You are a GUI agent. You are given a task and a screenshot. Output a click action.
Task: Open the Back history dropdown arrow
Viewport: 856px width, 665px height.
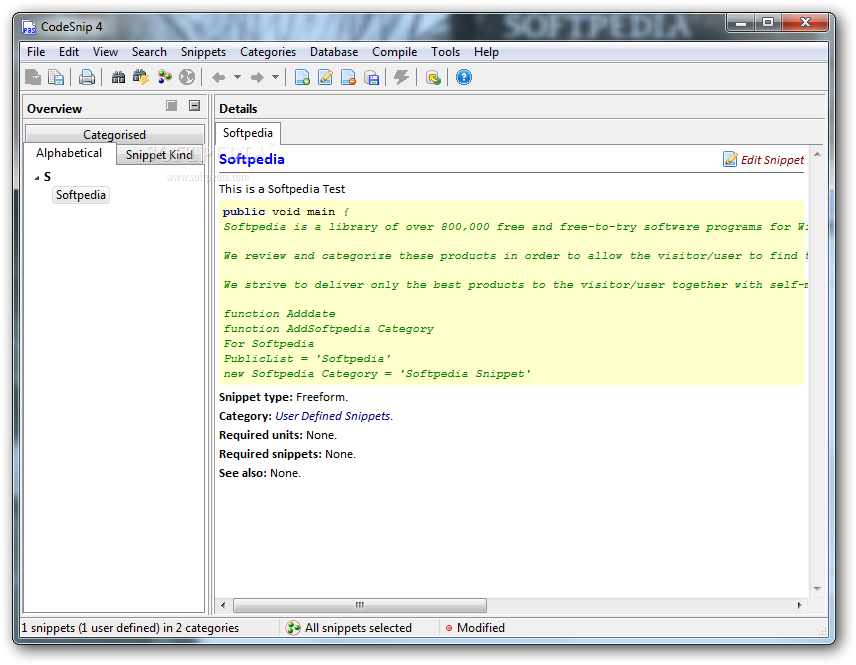[237, 78]
